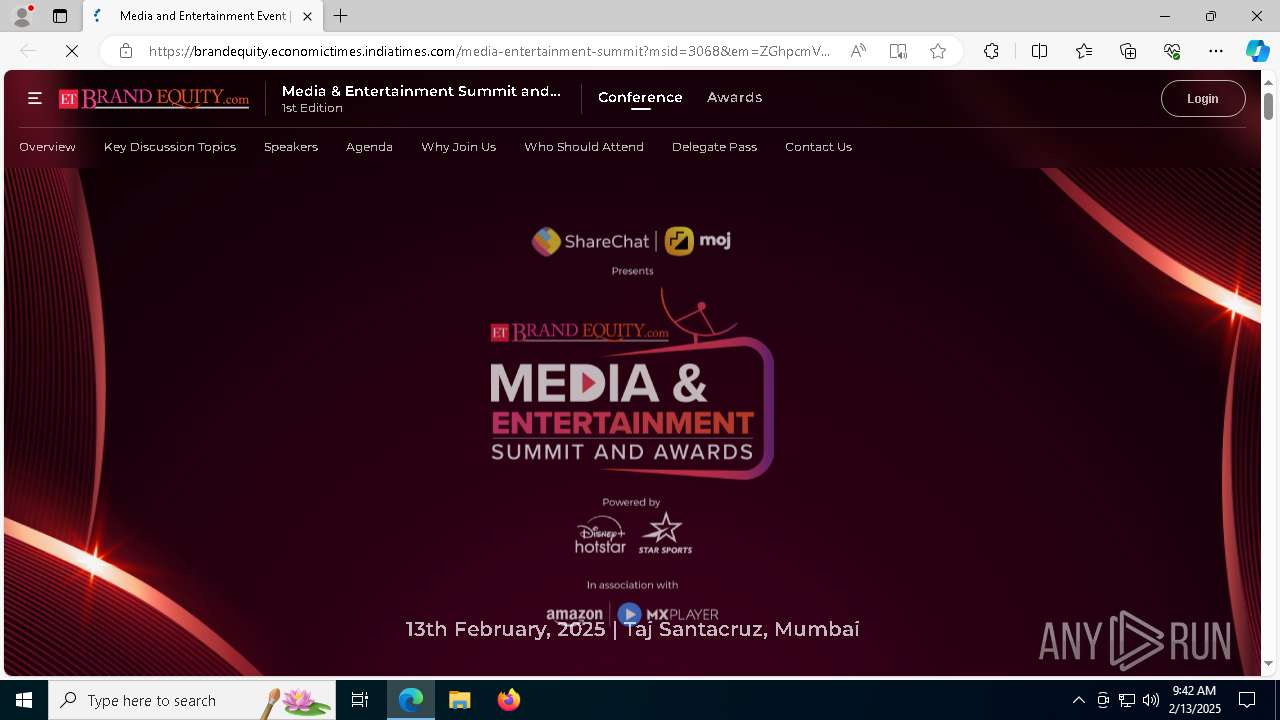1280x720 pixels.
Task: Click the page vertical scrollbar
Action: [x=1268, y=105]
